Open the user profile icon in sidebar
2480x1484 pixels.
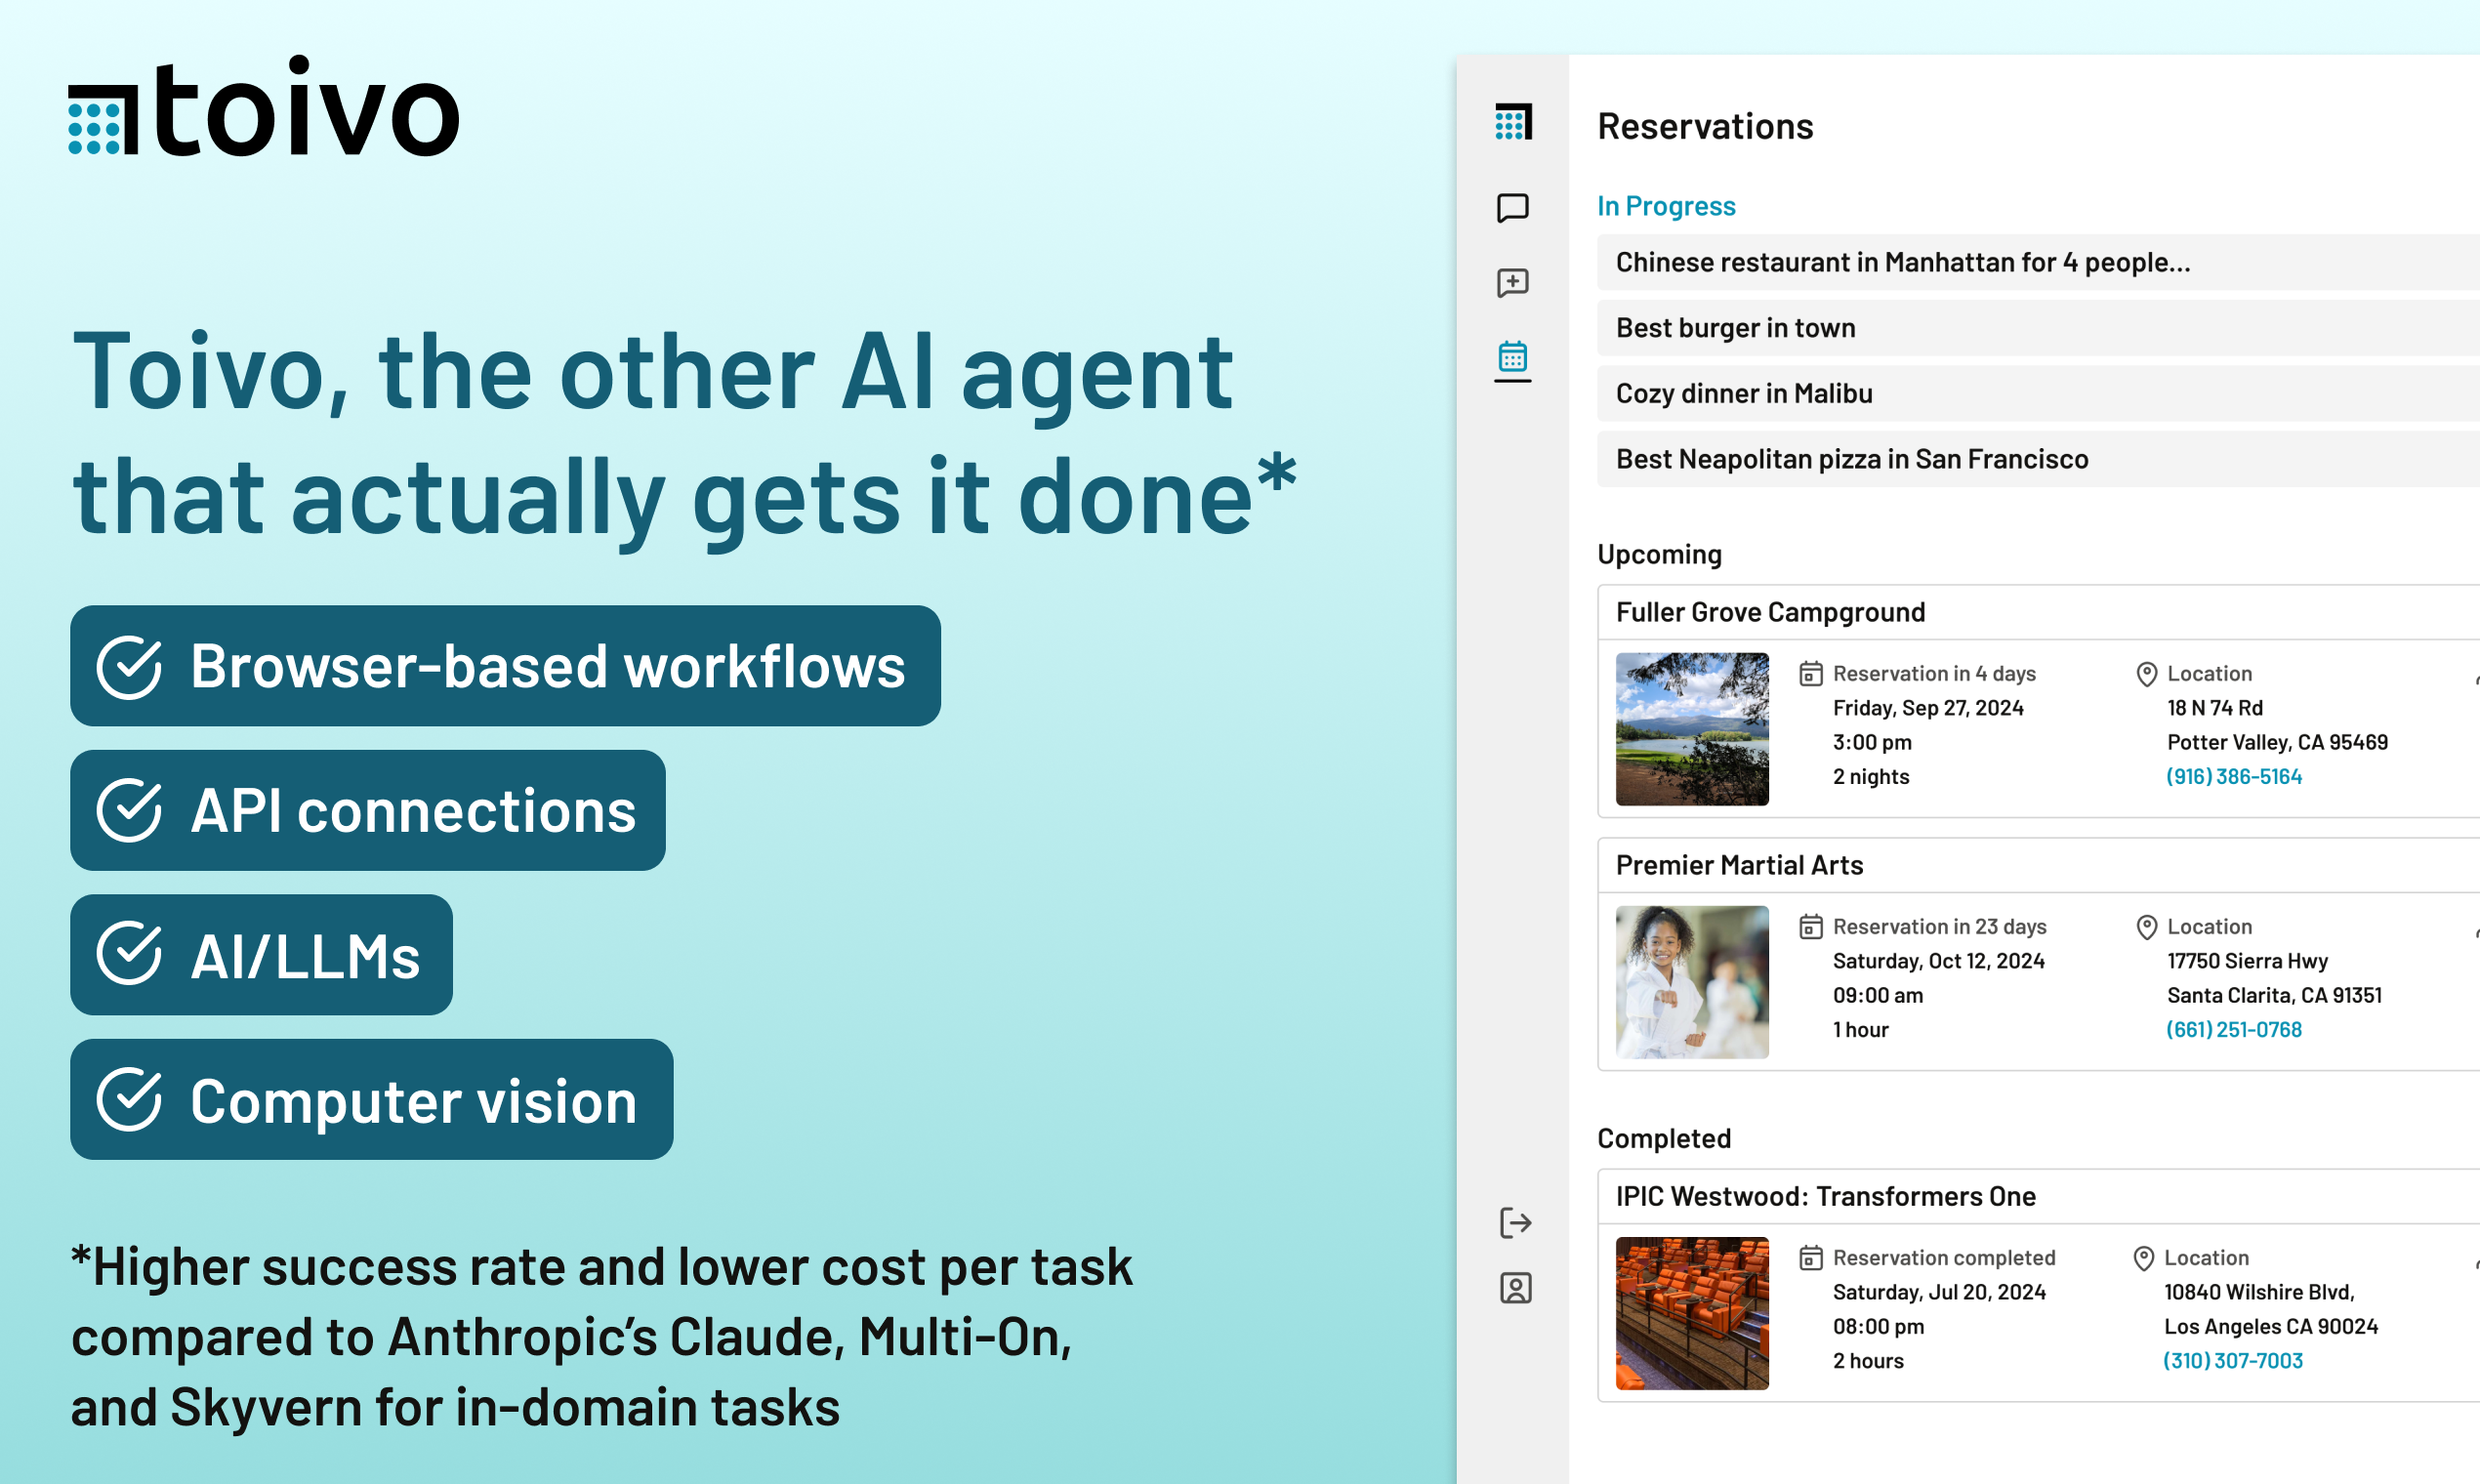pyautogui.click(x=1515, y=1288)
